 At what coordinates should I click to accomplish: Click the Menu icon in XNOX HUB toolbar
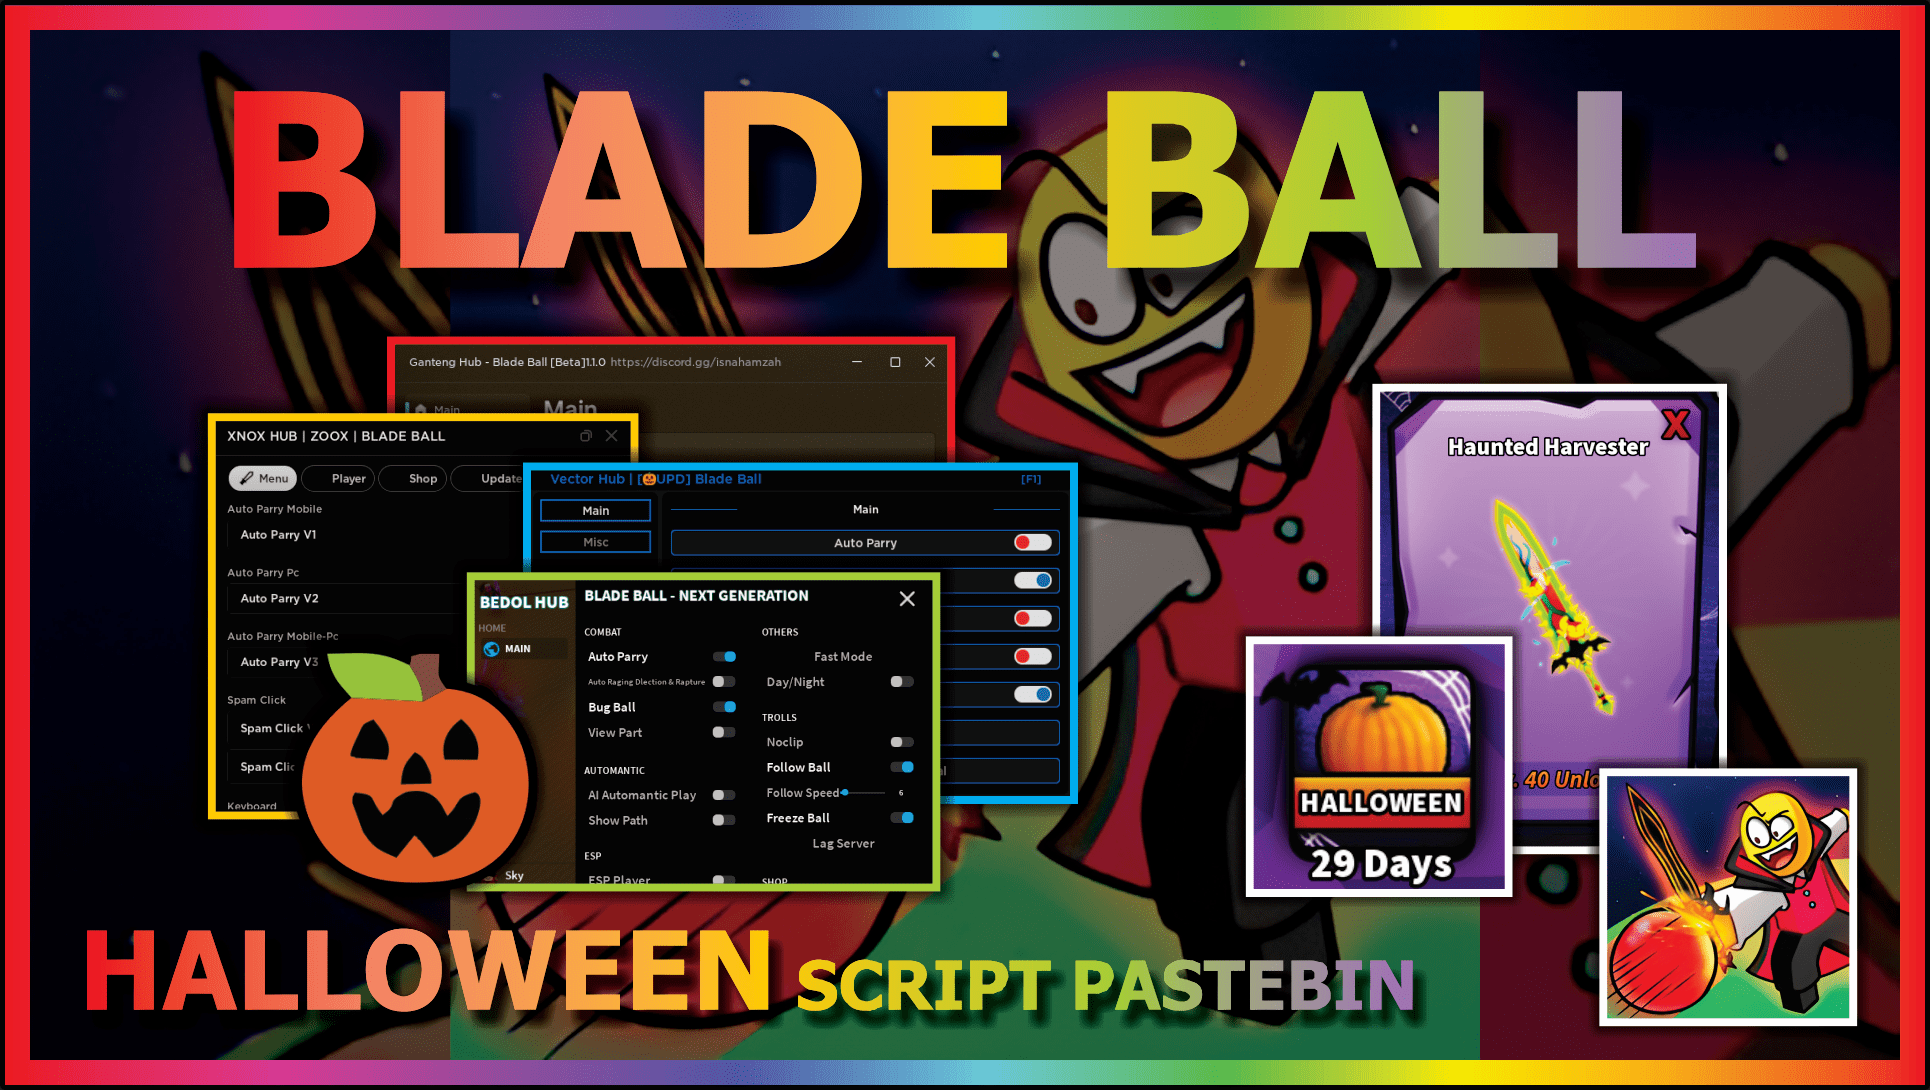pos(262,479)
